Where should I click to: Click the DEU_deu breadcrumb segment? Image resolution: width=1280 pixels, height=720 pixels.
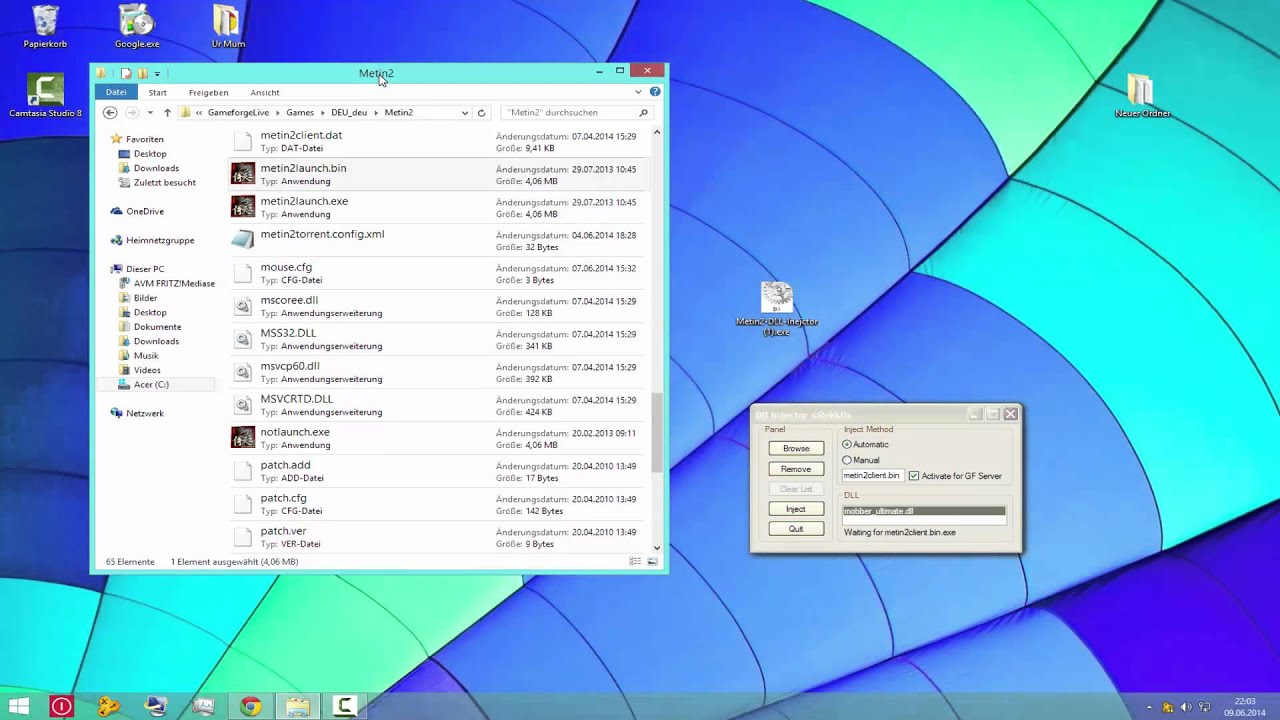click(349, 113)
